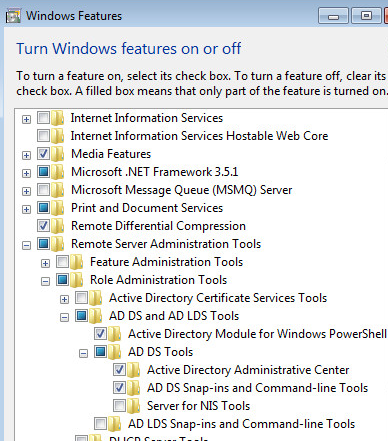The height and width of the screenshot is (441, 388).
Task: Expand the Internet Information Services node
Action: pyautogui.click(x=26, y=119)
